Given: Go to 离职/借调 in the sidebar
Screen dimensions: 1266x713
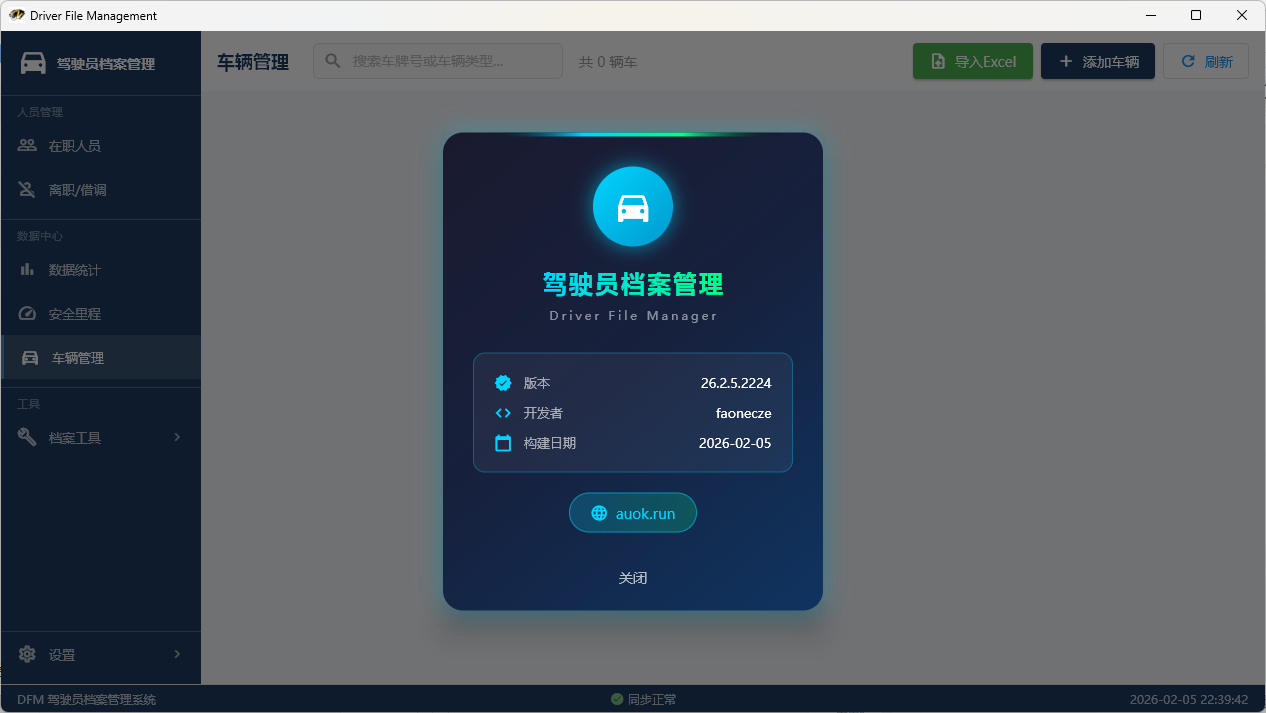Looking at the screenshot, I should coord(77,190).
